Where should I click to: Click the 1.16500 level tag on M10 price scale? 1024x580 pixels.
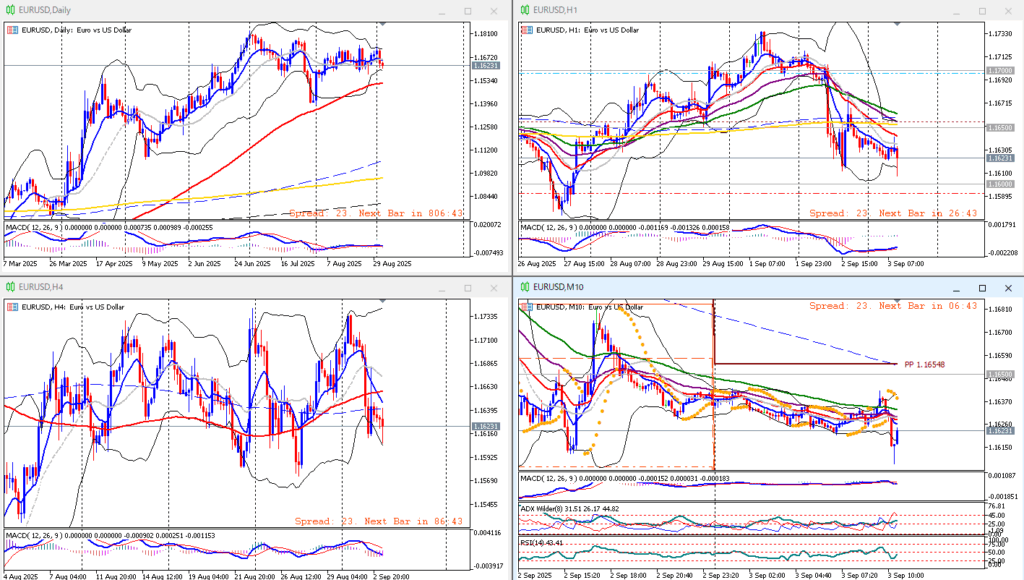click(x=1000, y=376)
